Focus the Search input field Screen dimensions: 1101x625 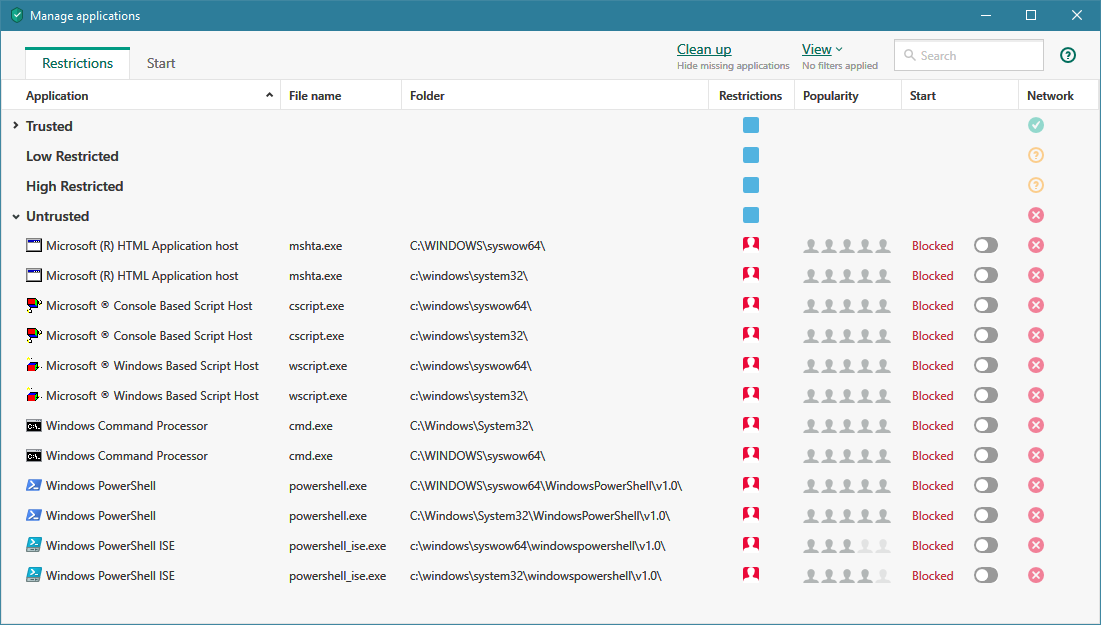click(x=969, y=55)
